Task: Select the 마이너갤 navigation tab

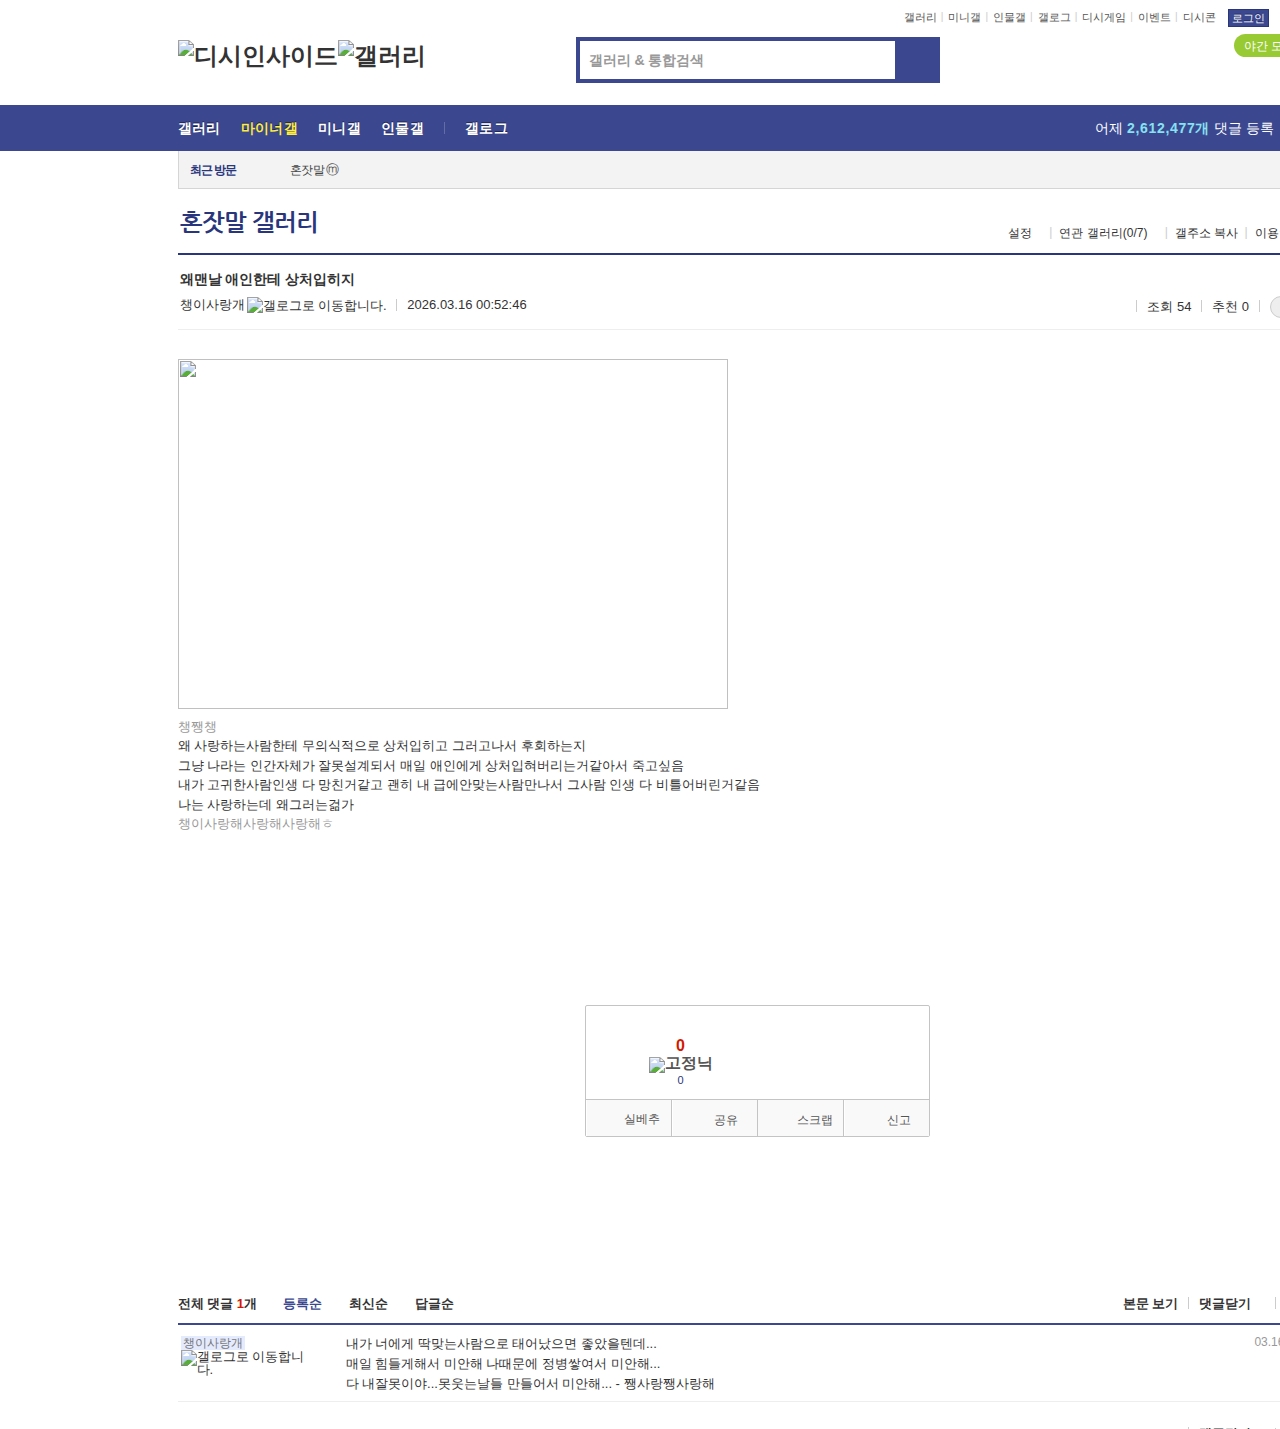Action: pyautogui.click(x=269, y=128)
